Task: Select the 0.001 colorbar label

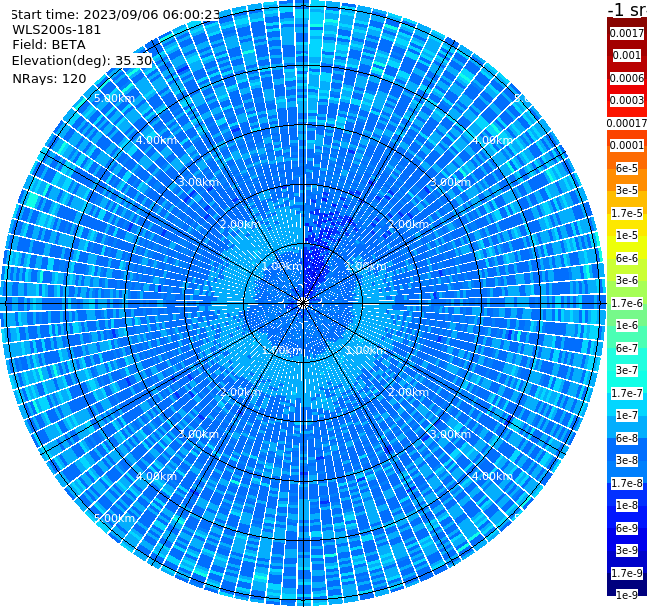Action: pyautogui.click(x=627, y=55)
